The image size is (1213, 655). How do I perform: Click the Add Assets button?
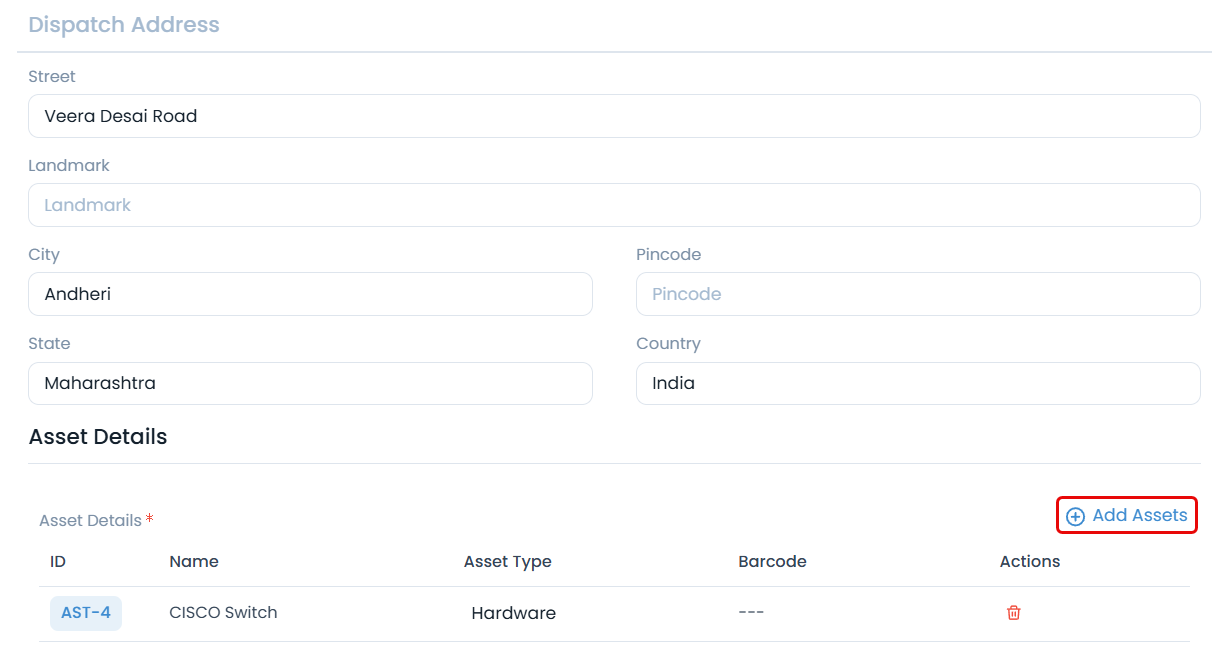point(1126,515)
